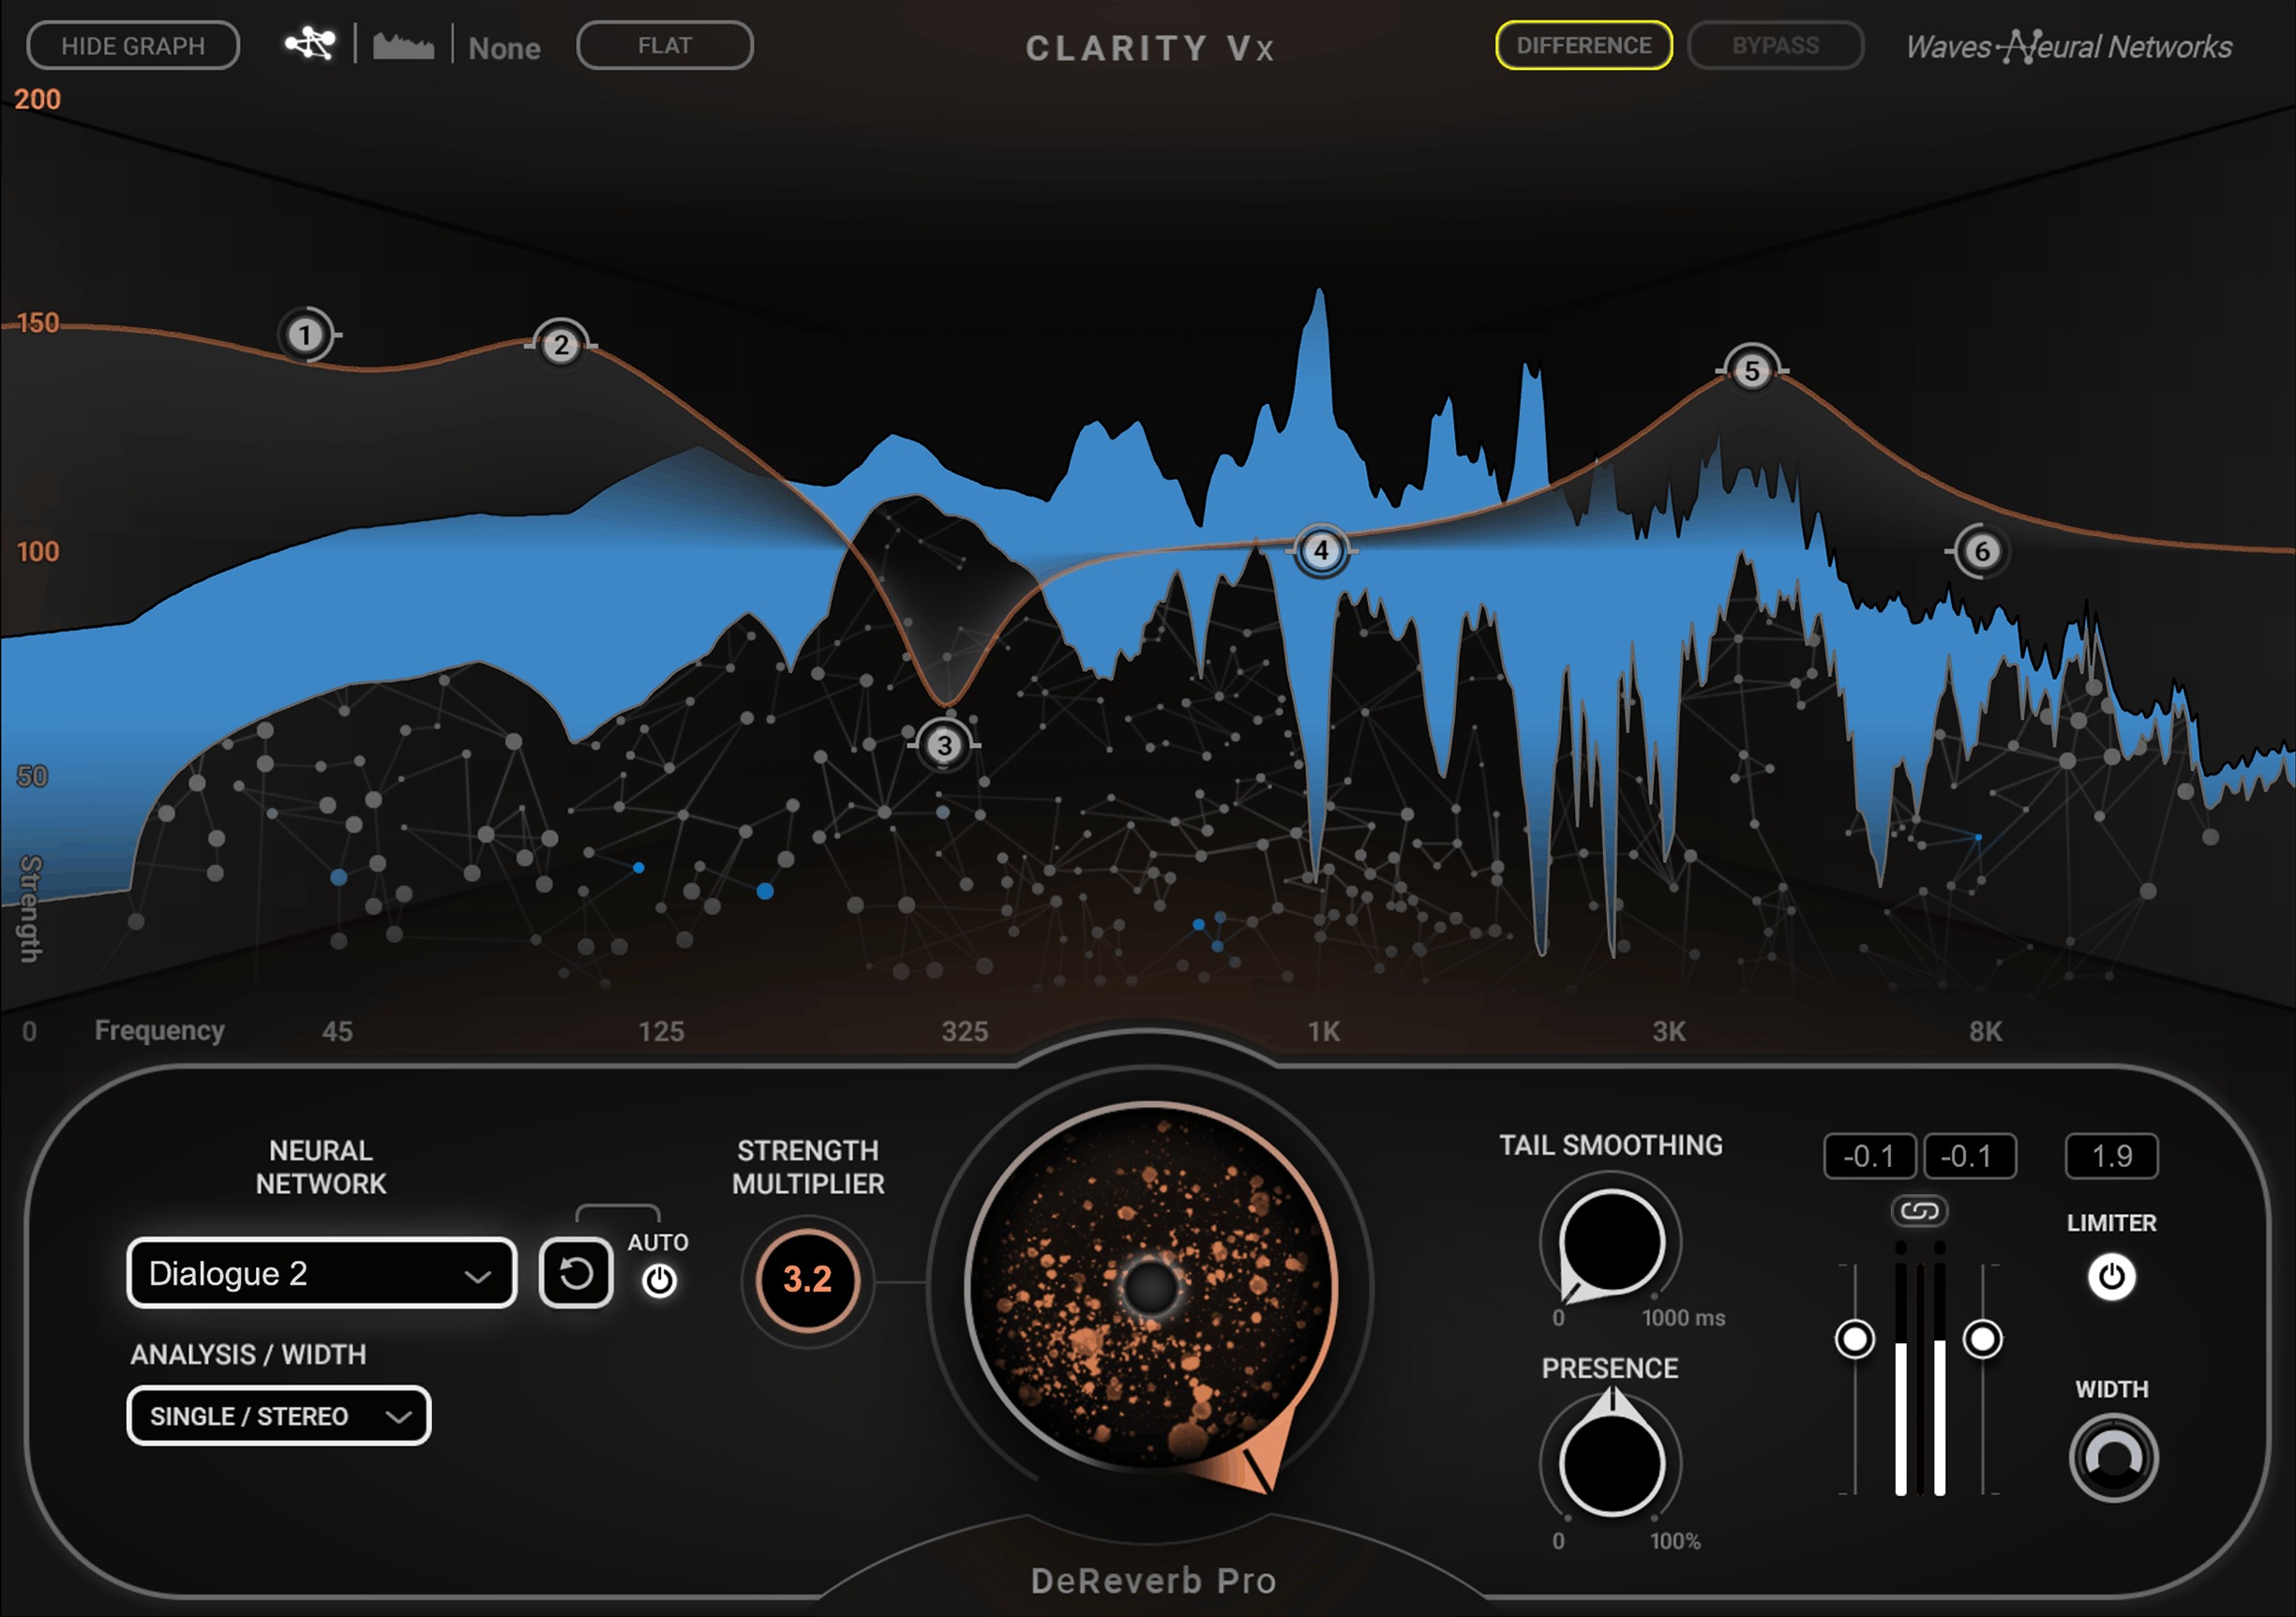The width and height of the screenshot is (2296, 1617).
Task: Select EQ band node 5
Action: [1752, 371]
